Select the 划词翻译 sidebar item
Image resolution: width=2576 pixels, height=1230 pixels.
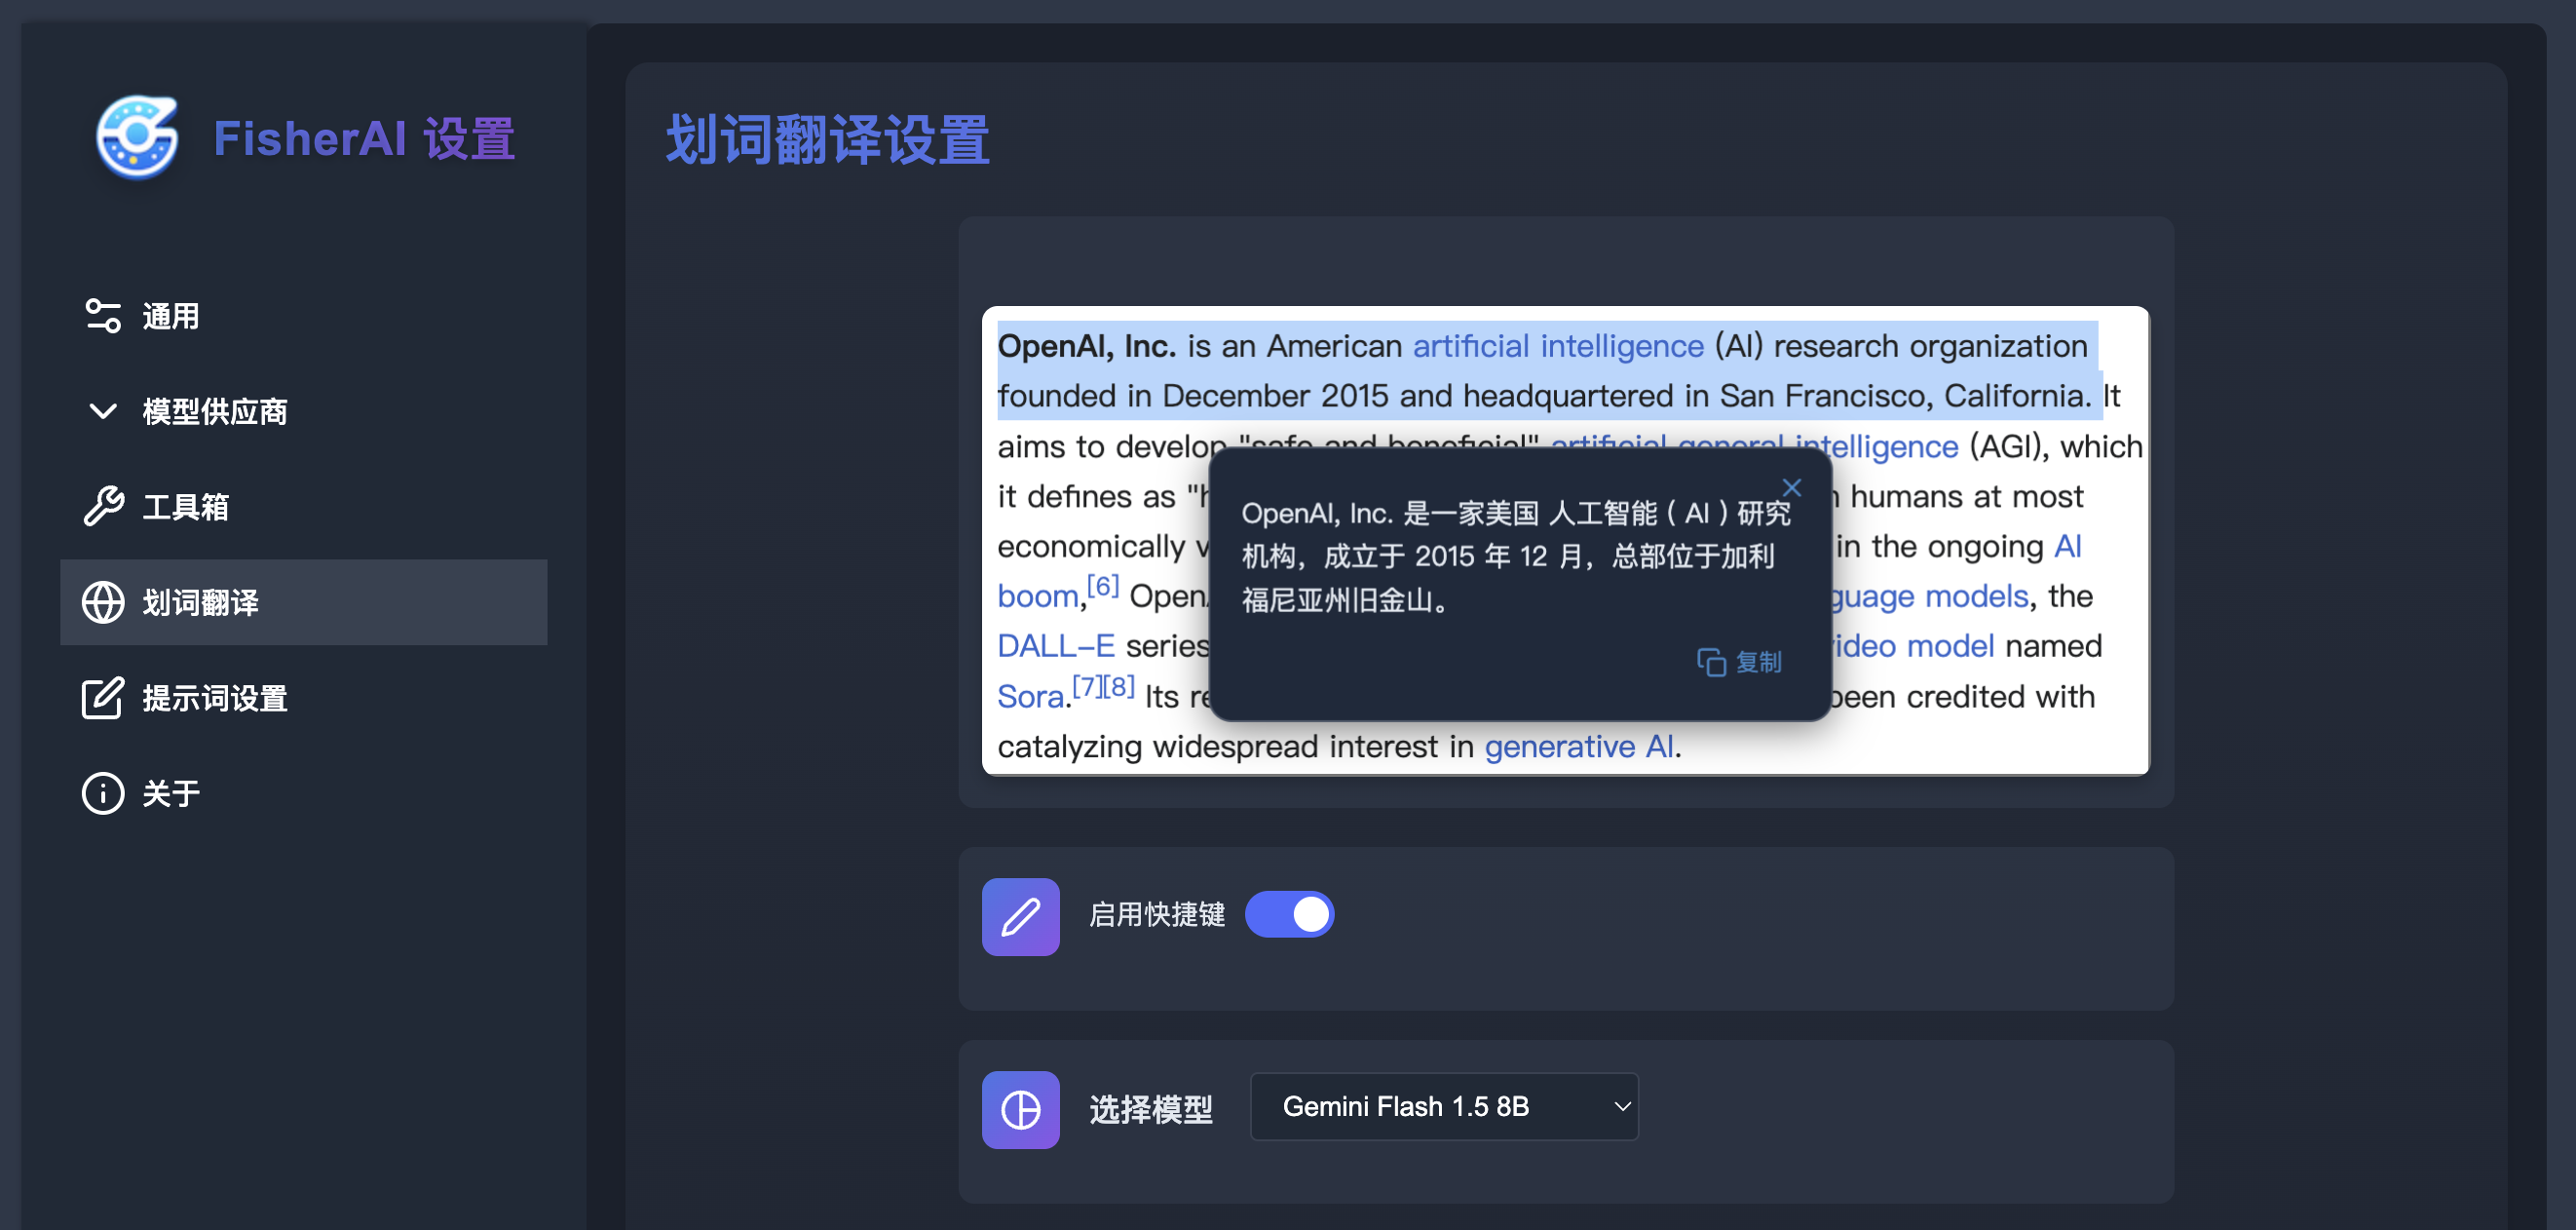(304, 602)
